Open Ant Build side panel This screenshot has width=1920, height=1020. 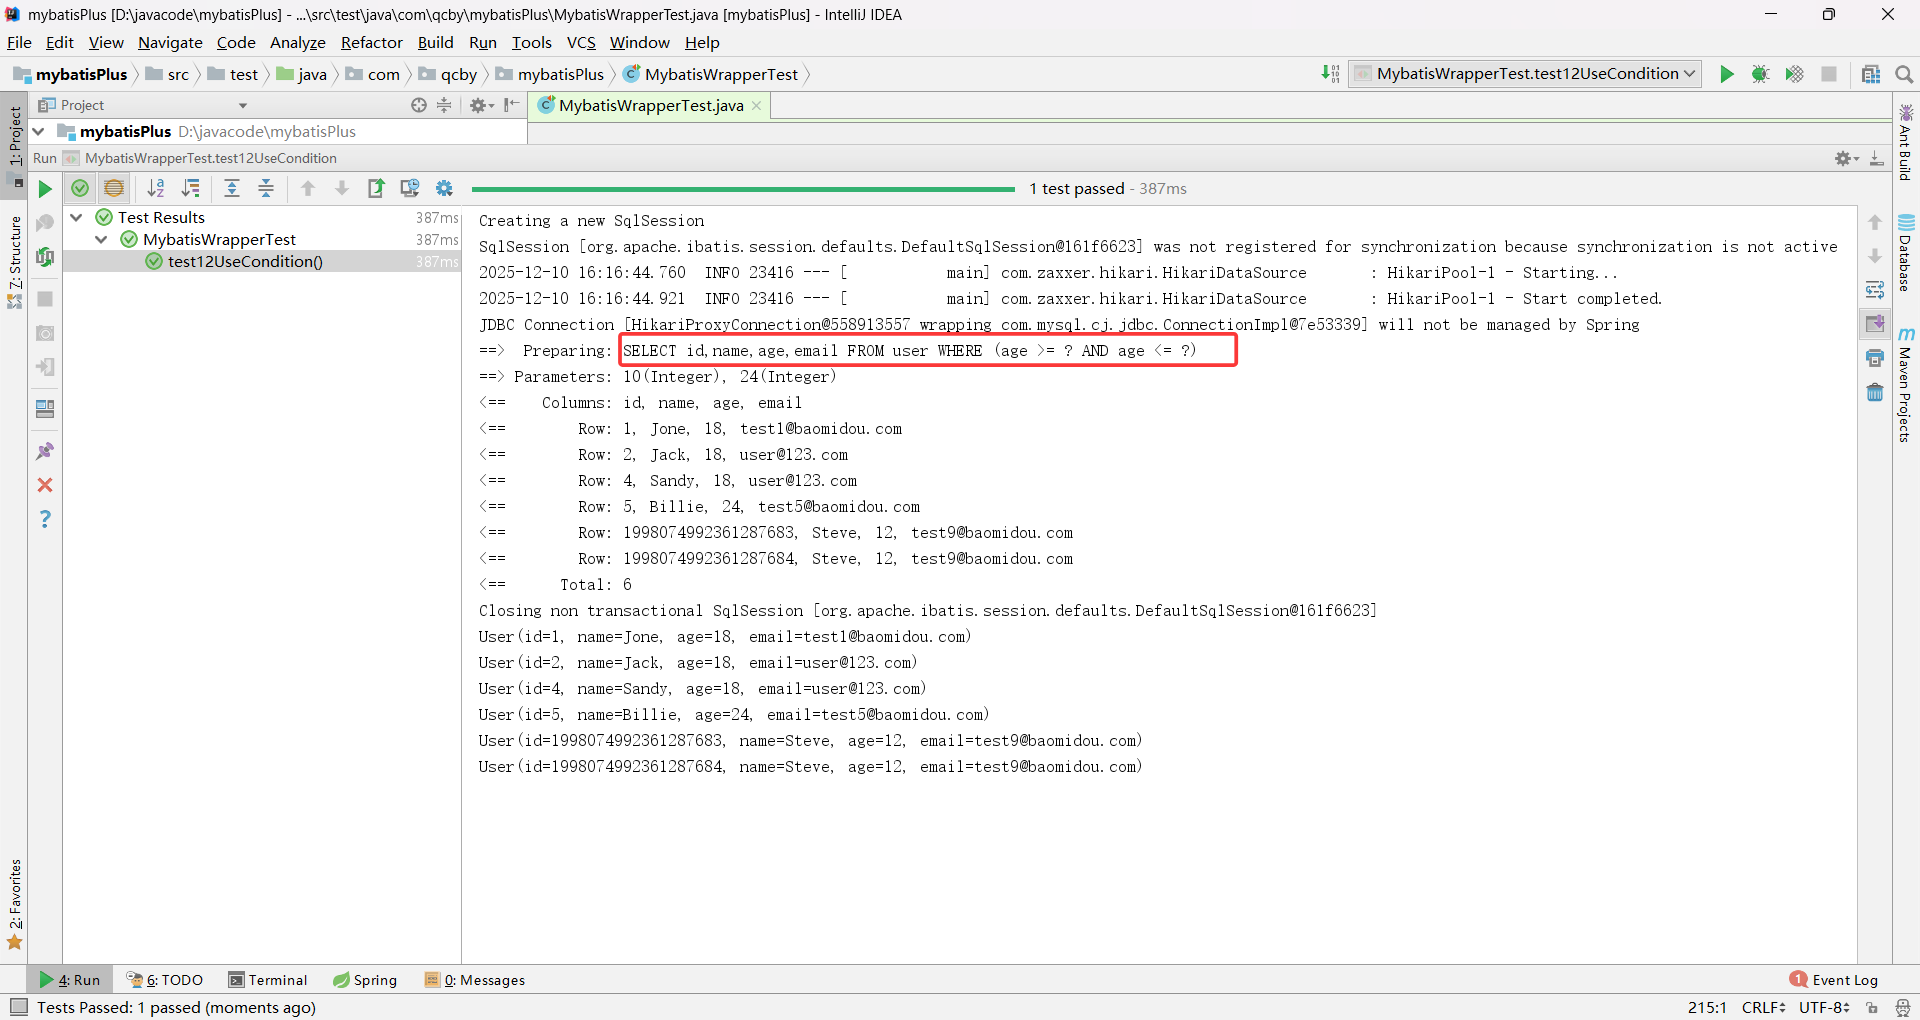(1906, 141)
